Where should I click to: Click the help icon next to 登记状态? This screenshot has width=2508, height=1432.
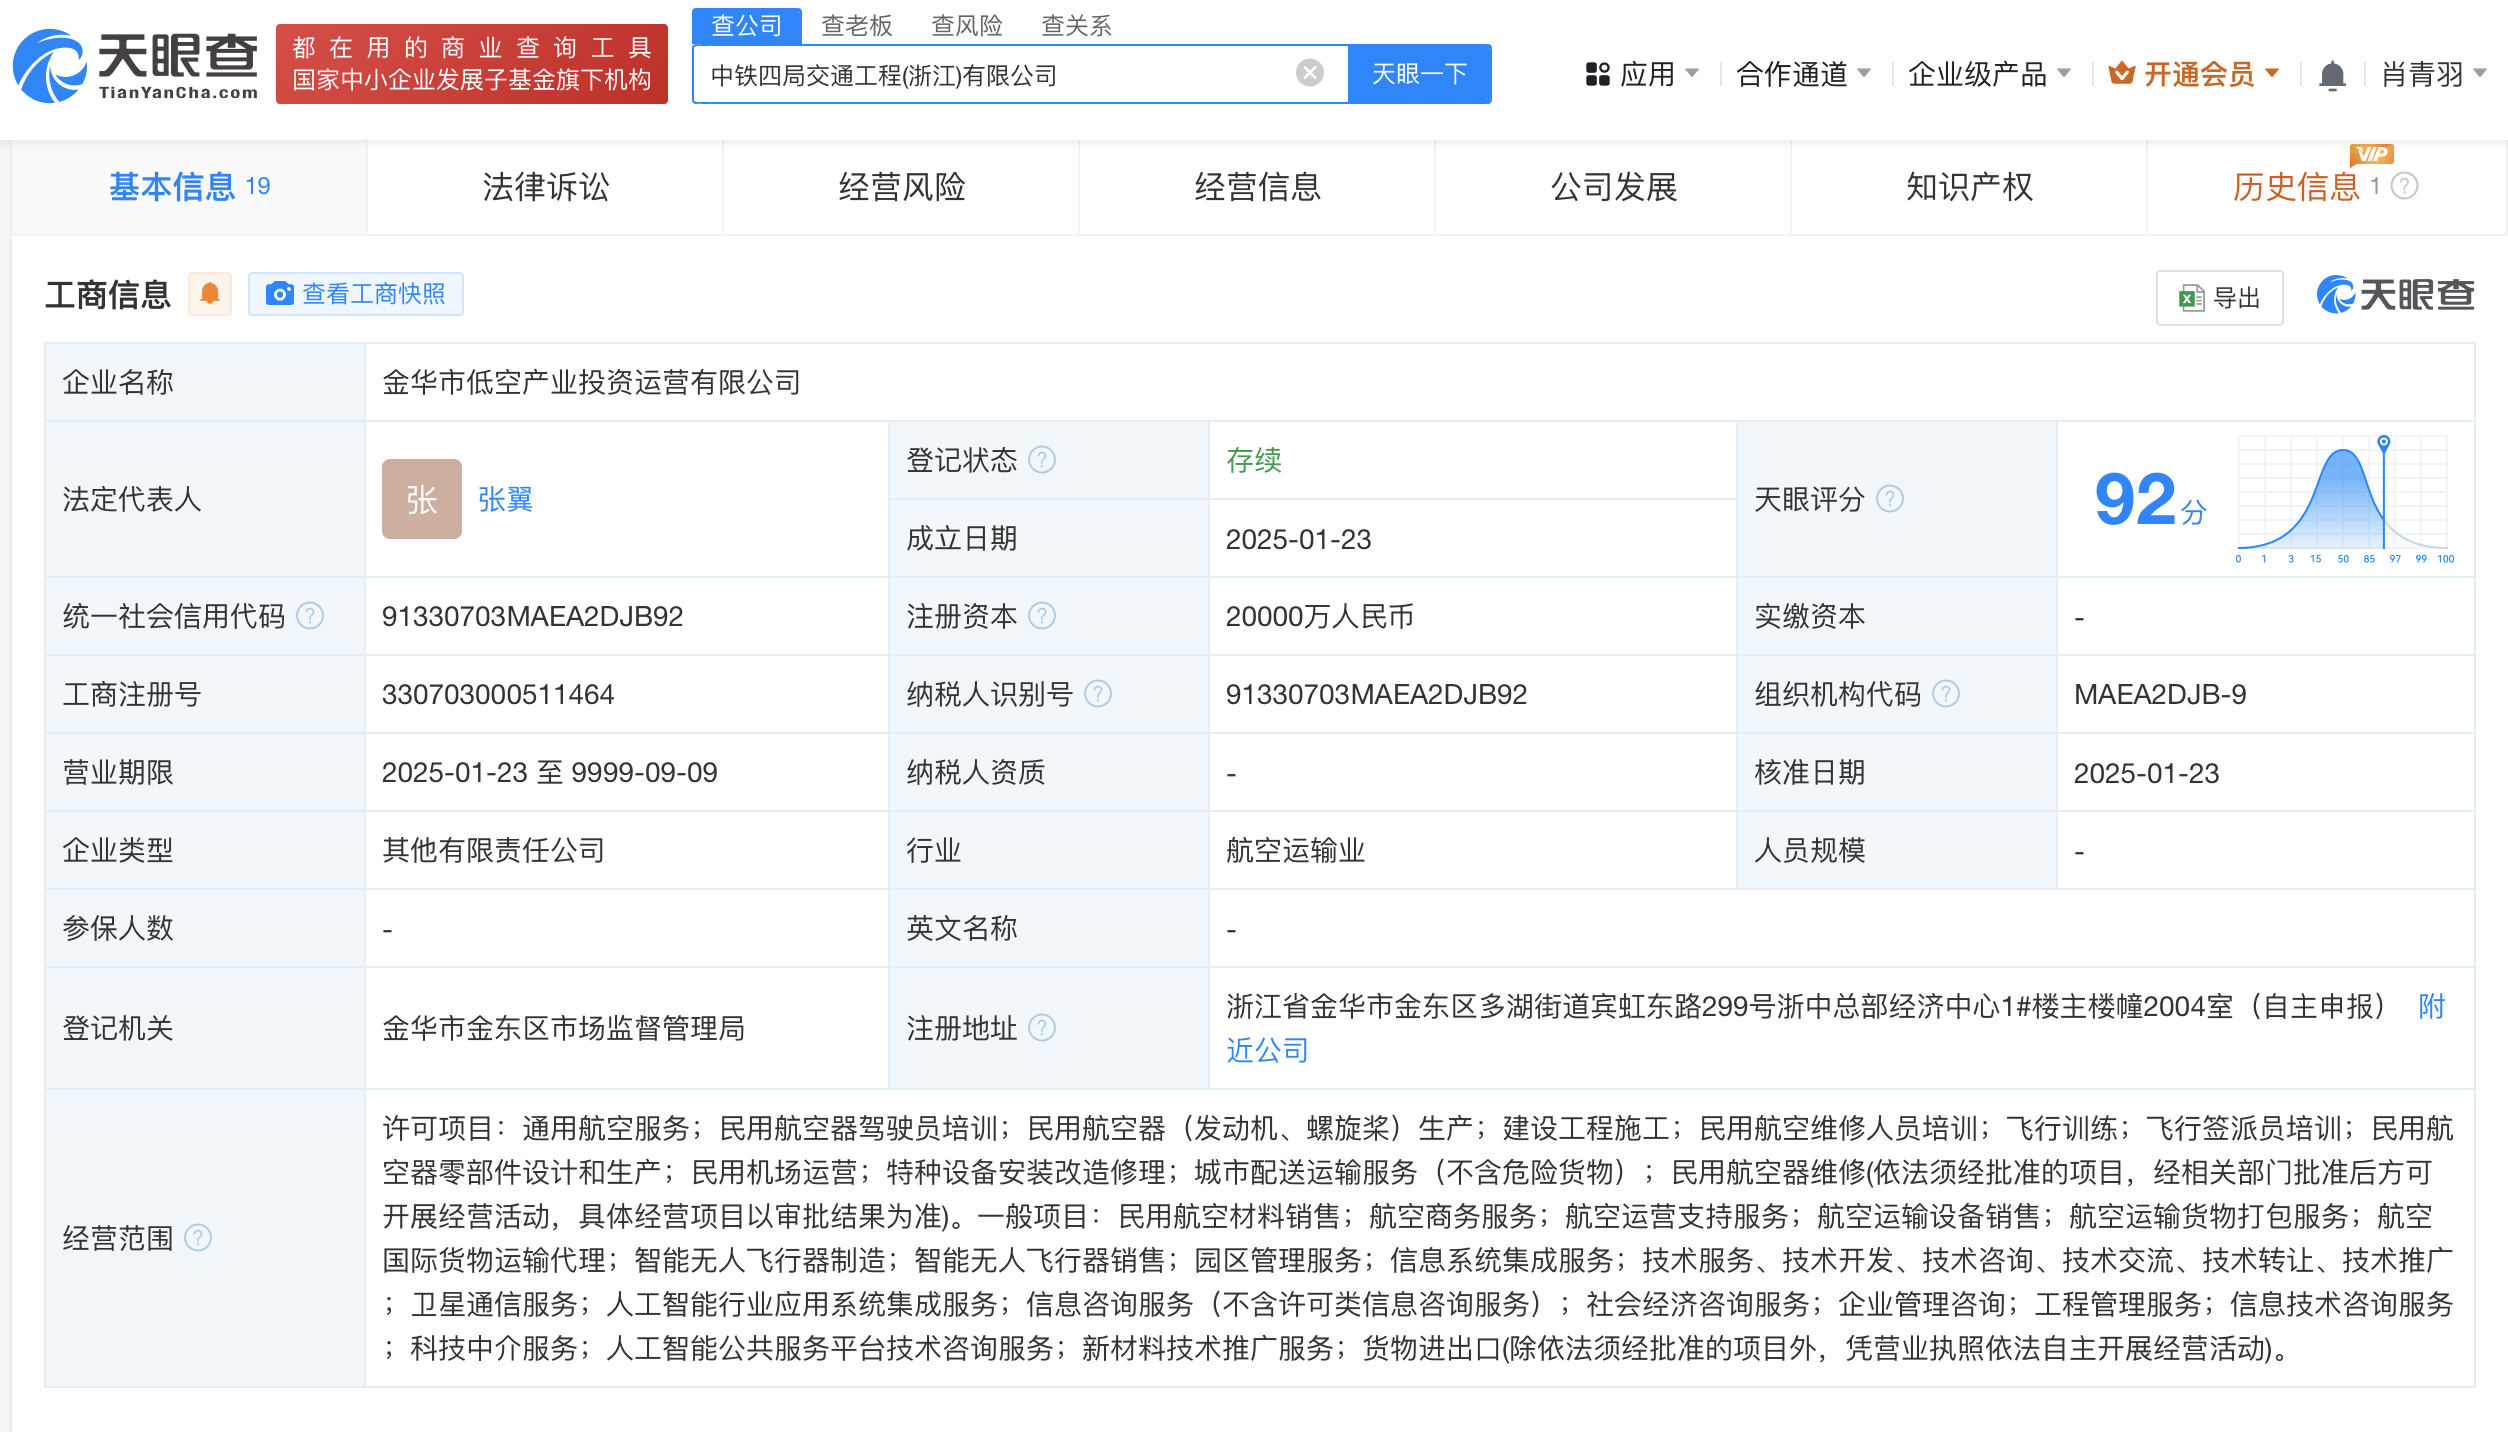(x=1042, y=460)
